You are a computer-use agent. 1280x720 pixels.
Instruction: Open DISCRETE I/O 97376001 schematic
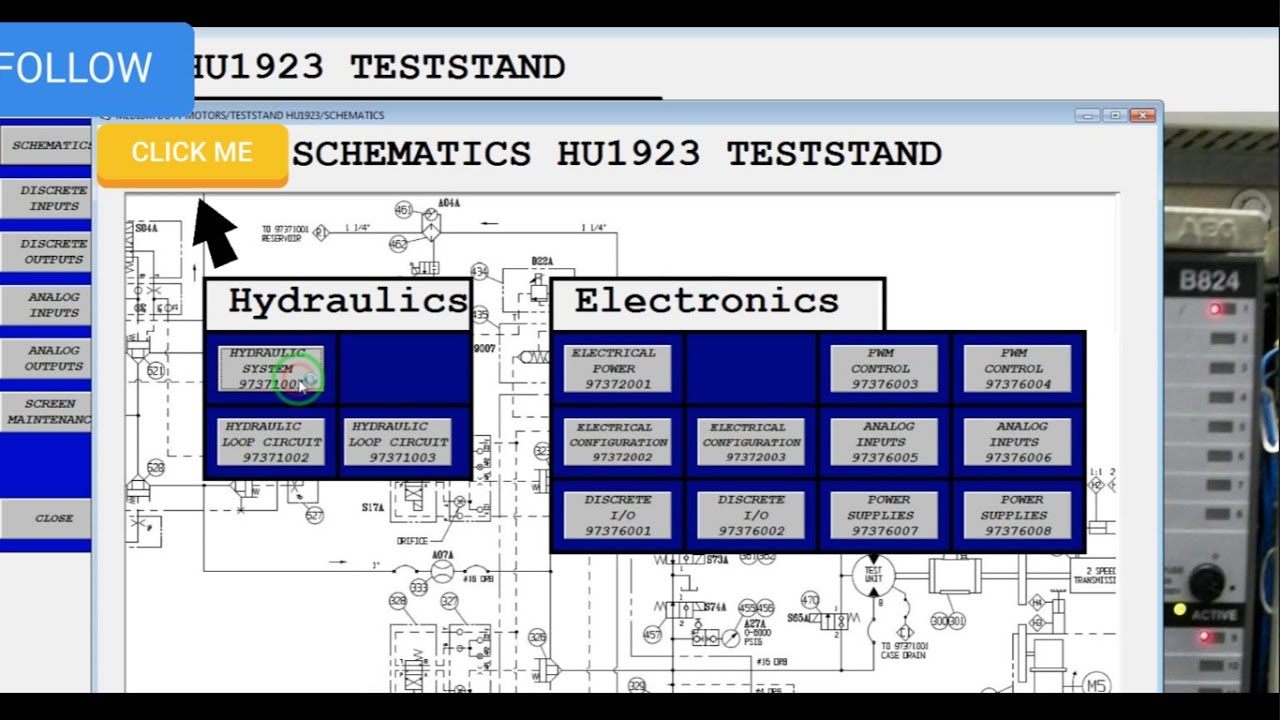pyautogui.click(x=617, y=515)
